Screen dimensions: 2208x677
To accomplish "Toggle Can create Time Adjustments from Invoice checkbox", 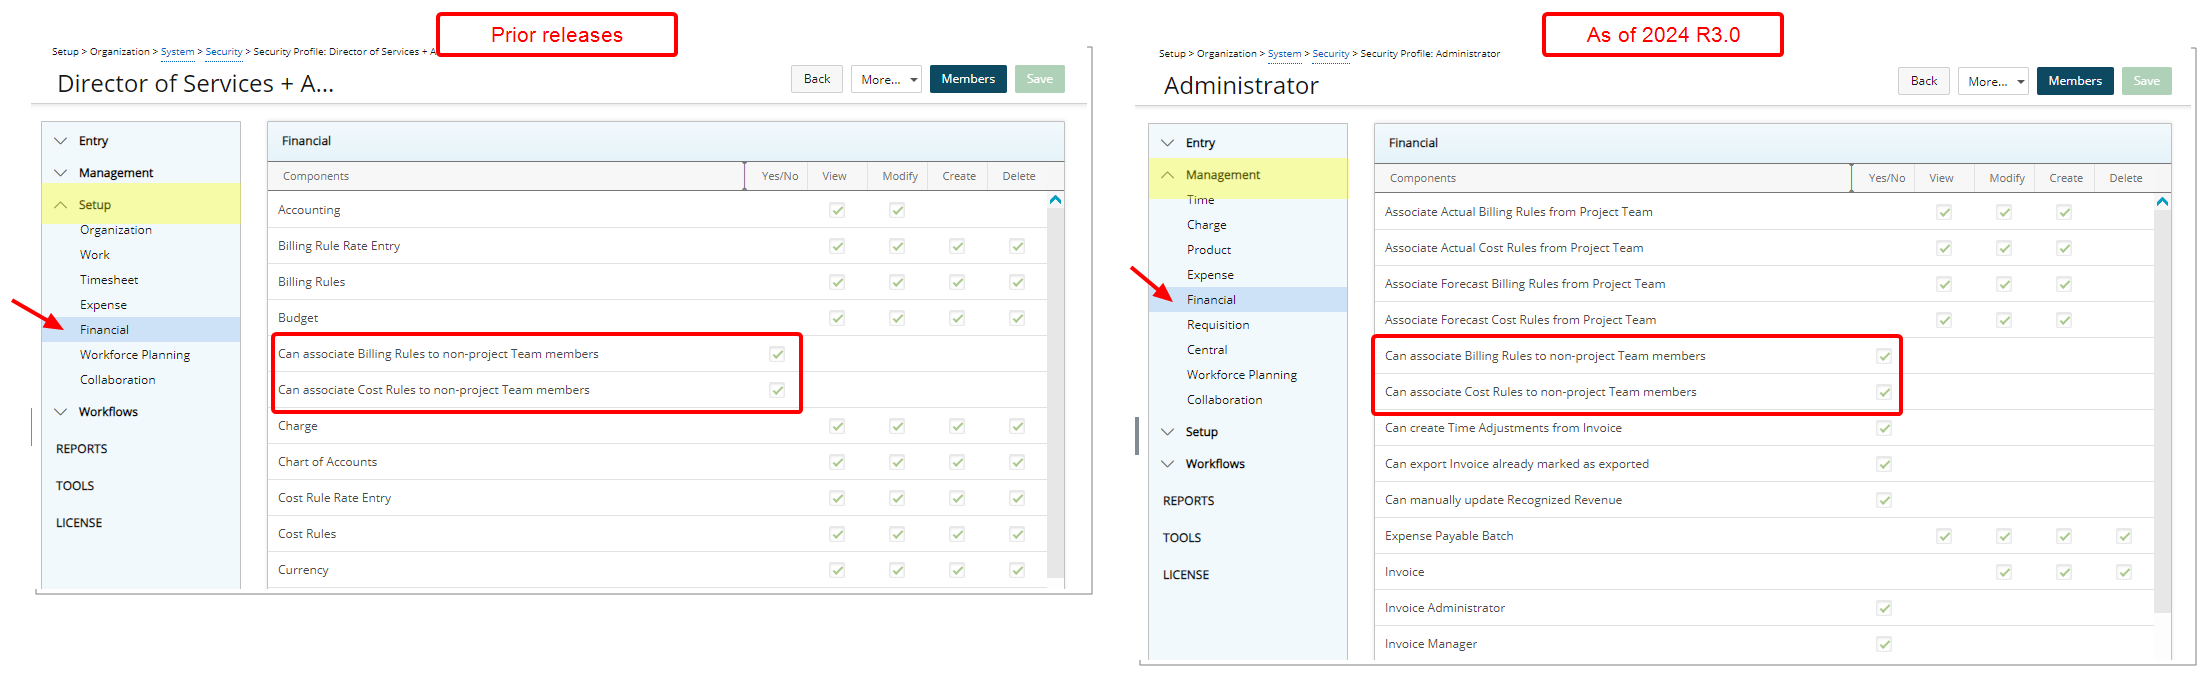I will (1884, 428).
